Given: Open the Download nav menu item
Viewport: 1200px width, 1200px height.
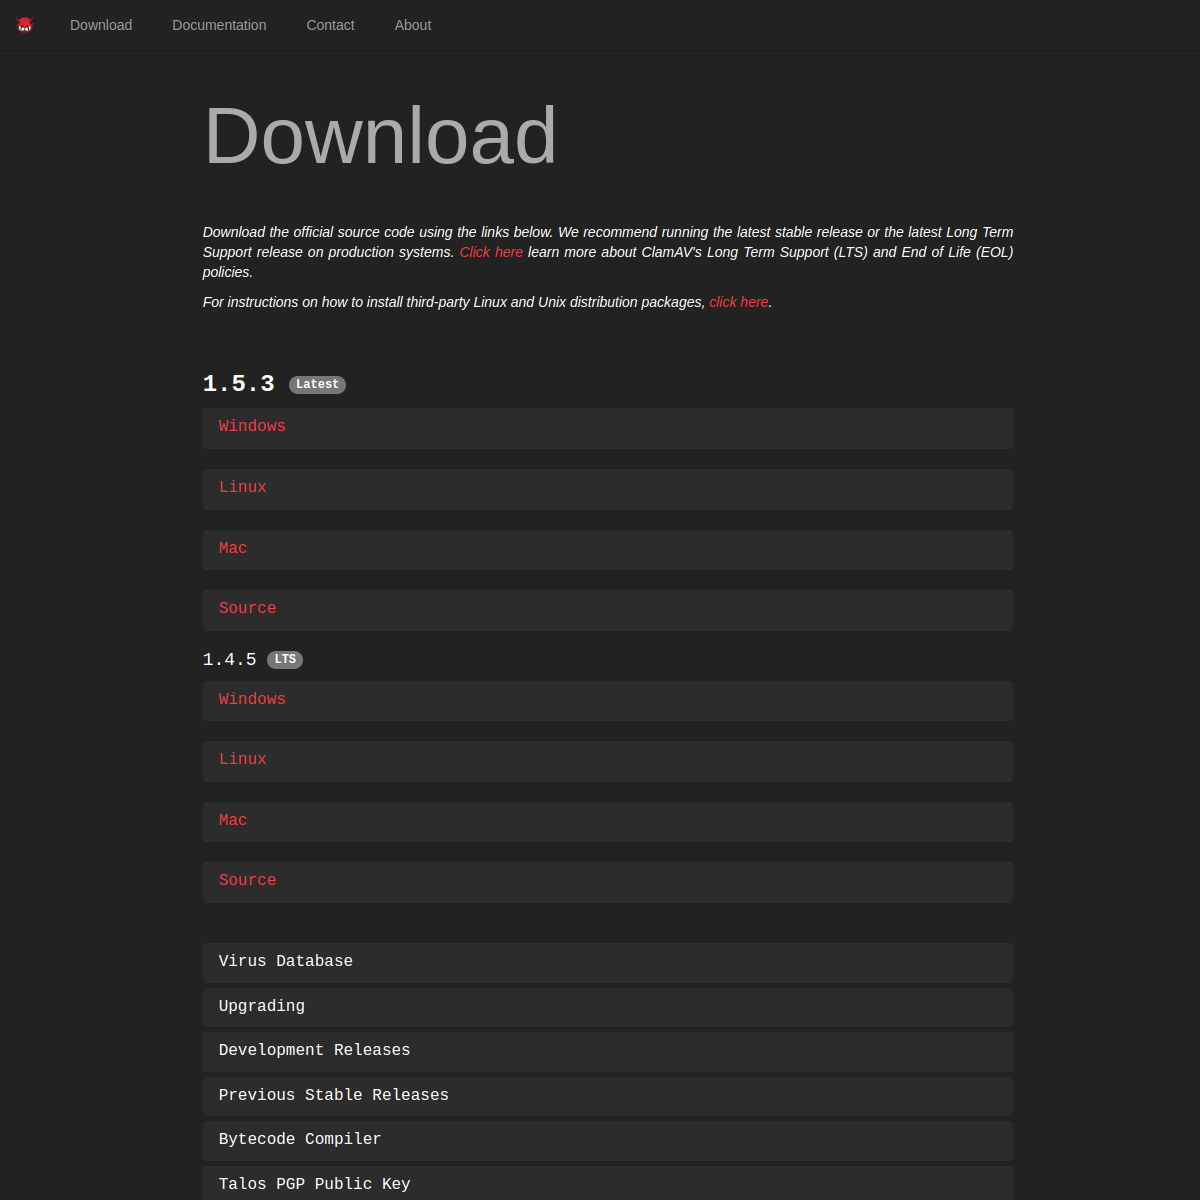Looking at the screenshot, I should (x=101, y=25).
